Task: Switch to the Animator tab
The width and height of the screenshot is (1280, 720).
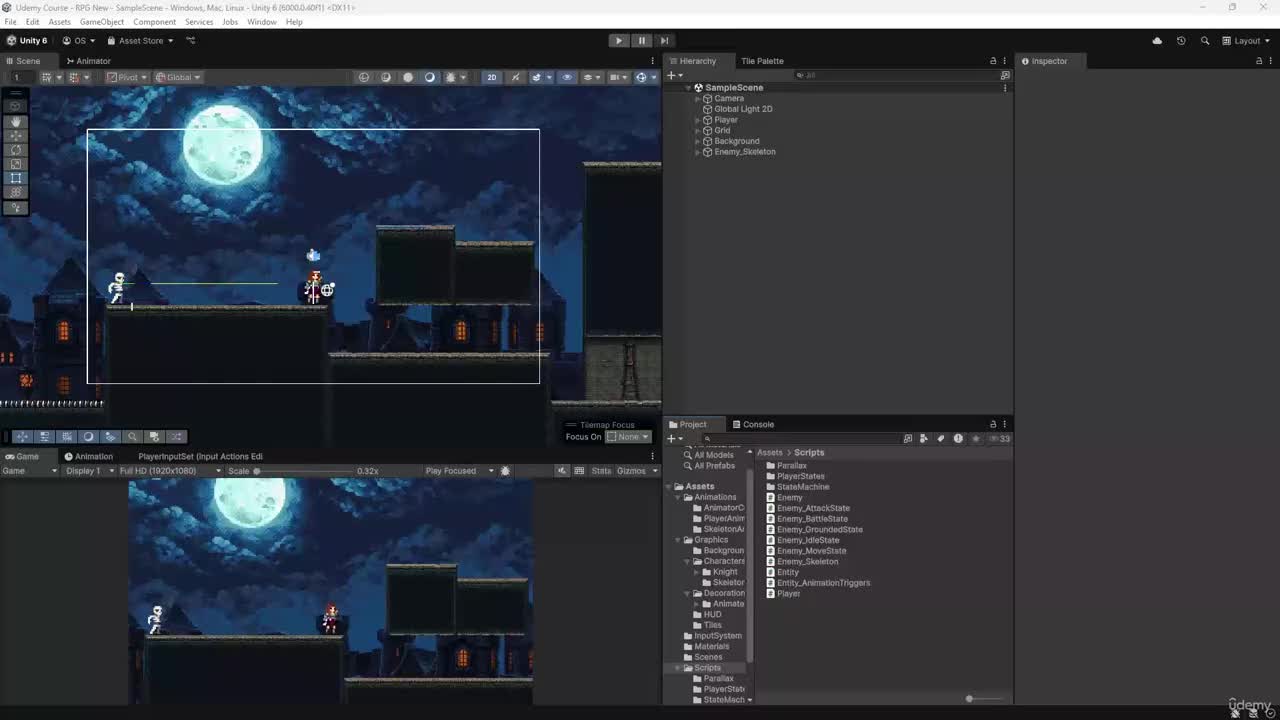Action: tap(88, 61)
